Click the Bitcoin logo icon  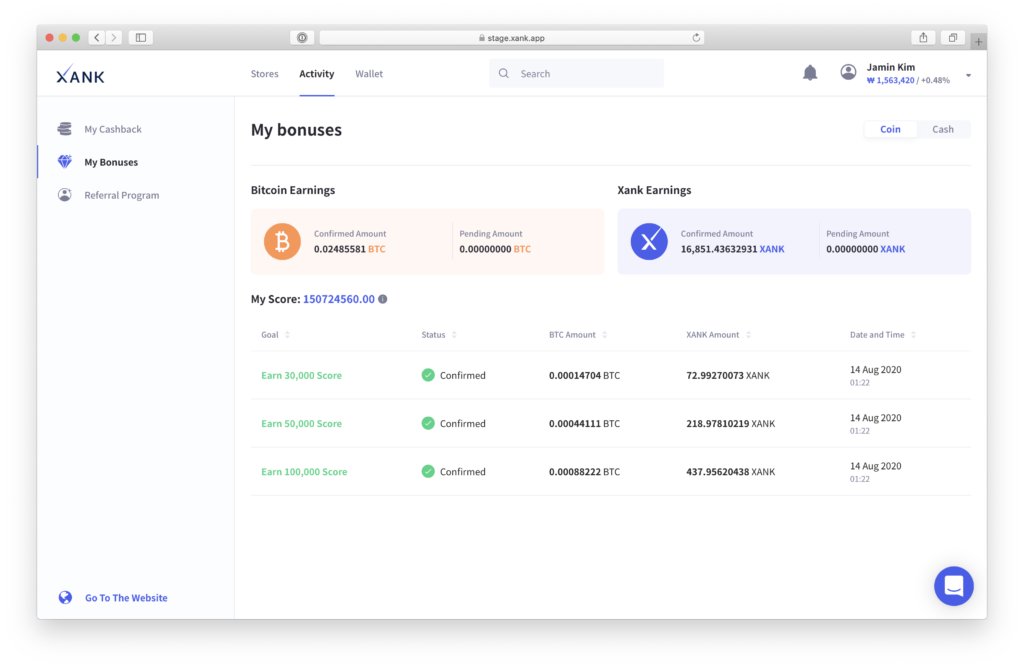coord(282,242)
